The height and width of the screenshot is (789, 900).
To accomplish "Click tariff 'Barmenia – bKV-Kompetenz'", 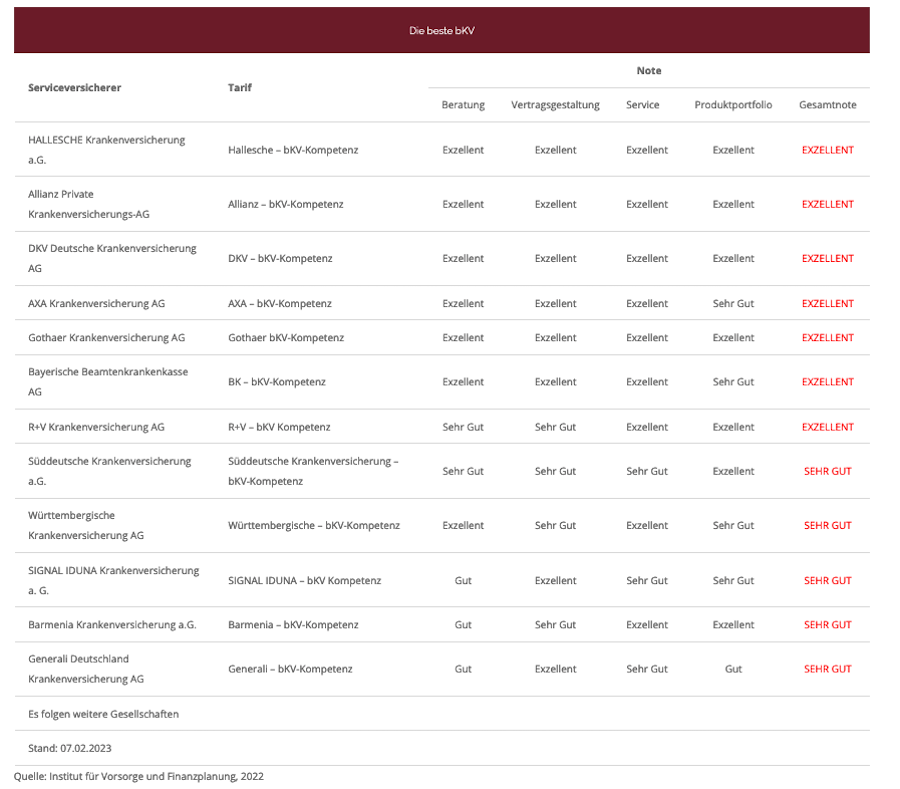I will pyautogui.click(x=293, y=624).
